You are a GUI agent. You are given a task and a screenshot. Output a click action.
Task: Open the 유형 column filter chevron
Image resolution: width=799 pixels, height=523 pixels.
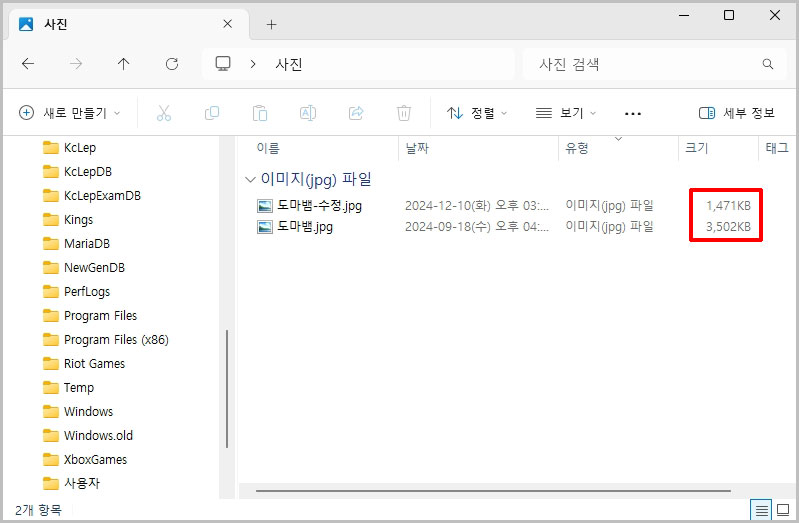619,139
